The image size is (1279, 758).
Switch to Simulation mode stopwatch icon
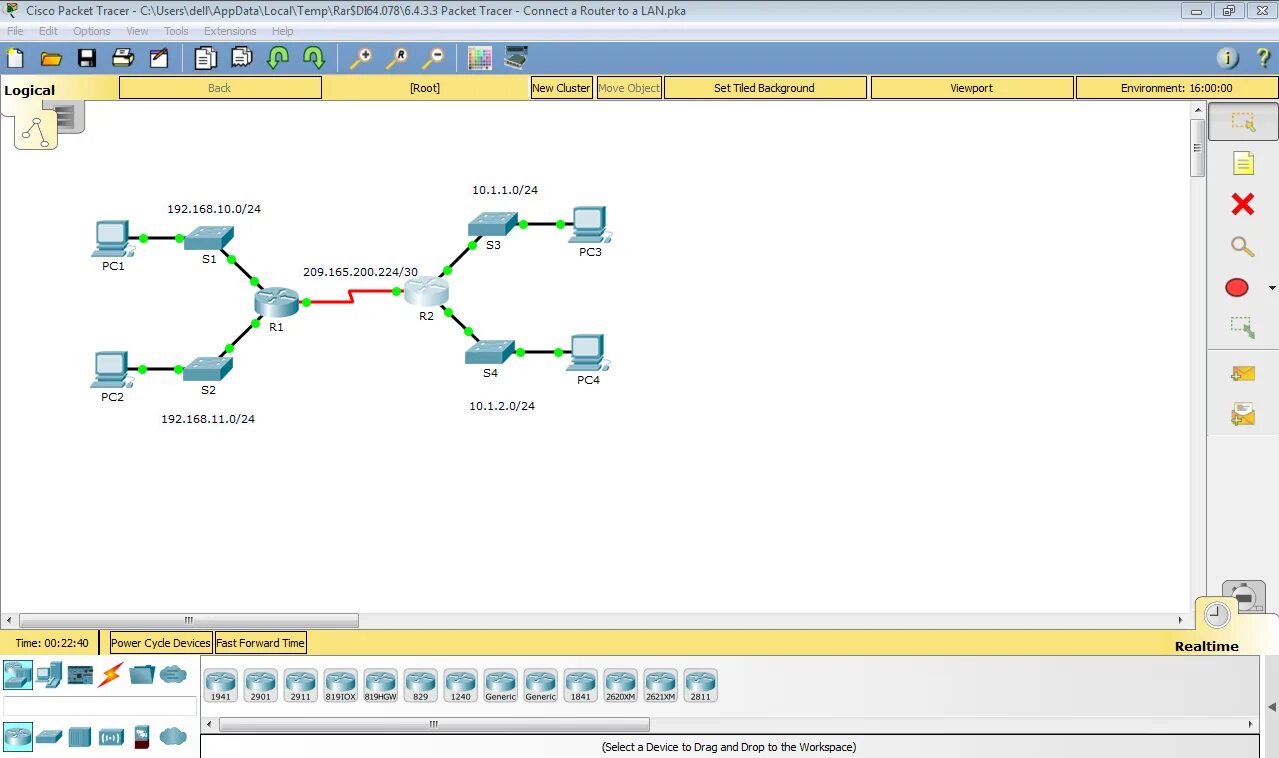point(1244,597)
